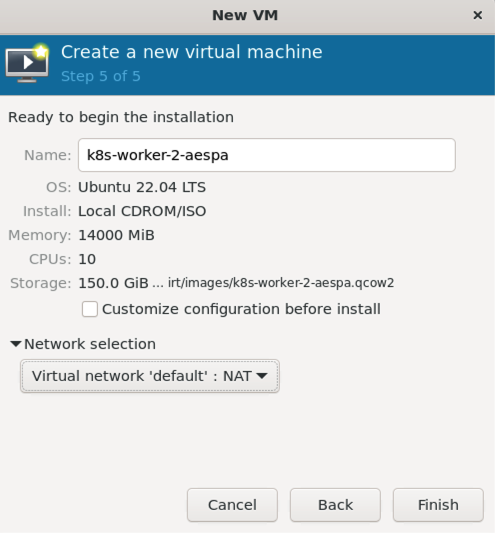
Task: Click the storage path ending in k8s-worker-2-aespa.qcow2
Action: click(281, 283)
